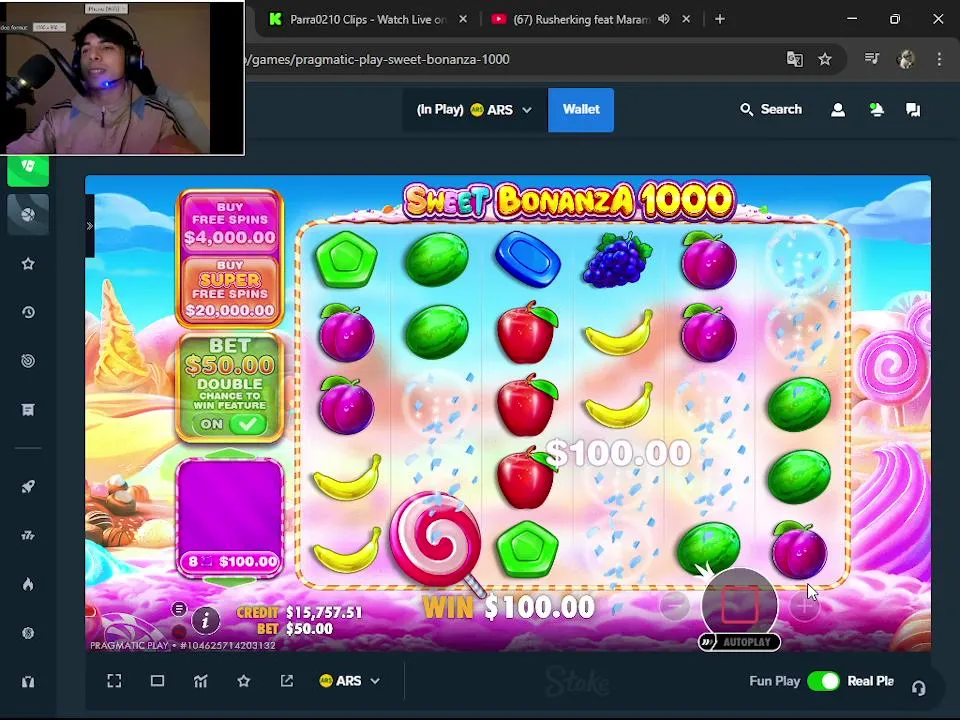The width and height of the screenshot is (960, 720).
Task: Click the CREDIT $15,757.51 display
Action: 299,613
